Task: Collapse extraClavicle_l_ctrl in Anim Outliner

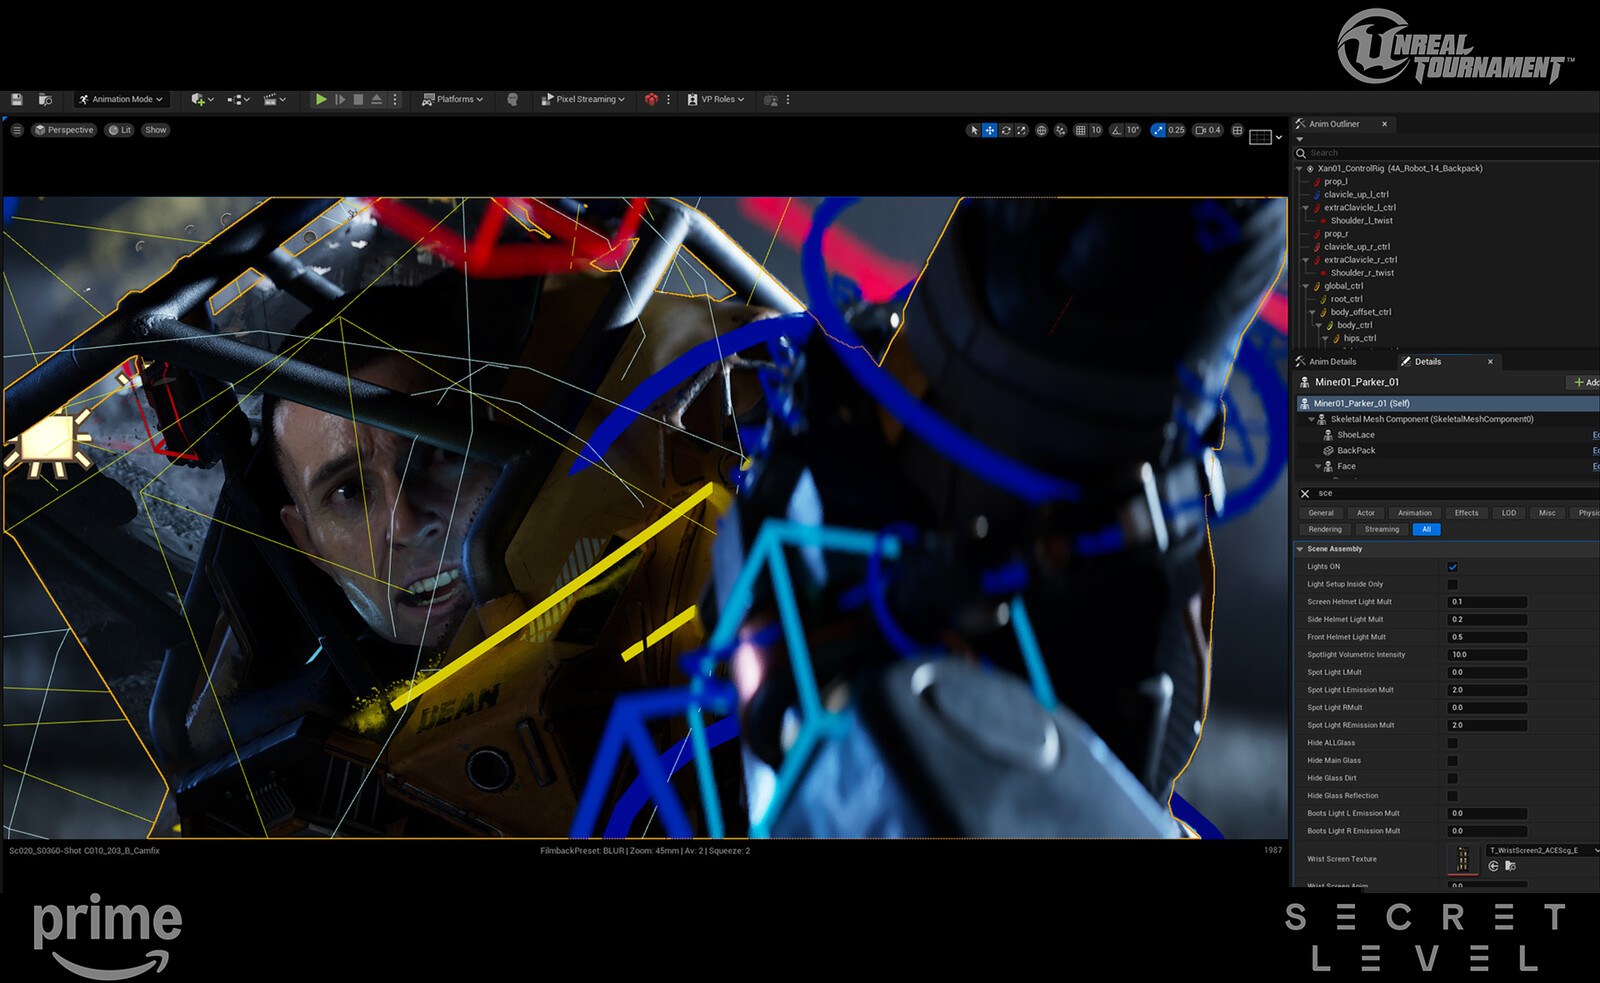Action: (1306, 208)
